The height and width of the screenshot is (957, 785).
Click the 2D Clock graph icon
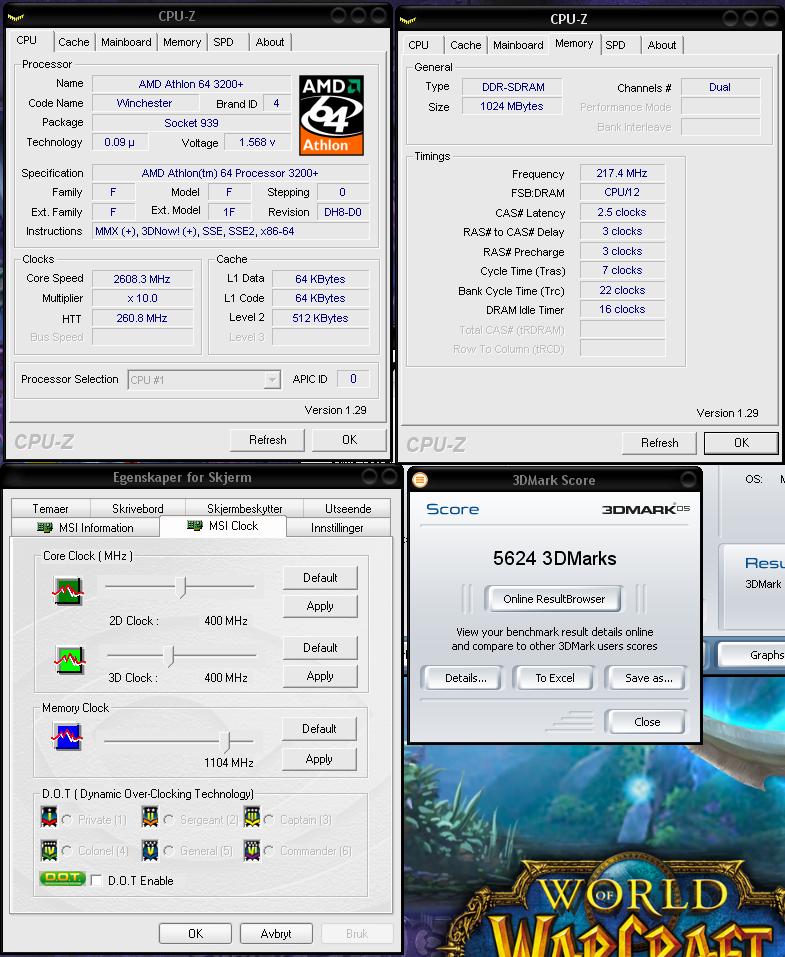pos(68,590)
